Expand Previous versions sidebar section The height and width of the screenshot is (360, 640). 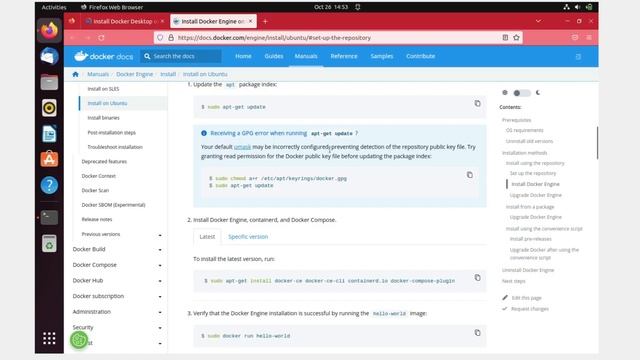click(160, 235)
